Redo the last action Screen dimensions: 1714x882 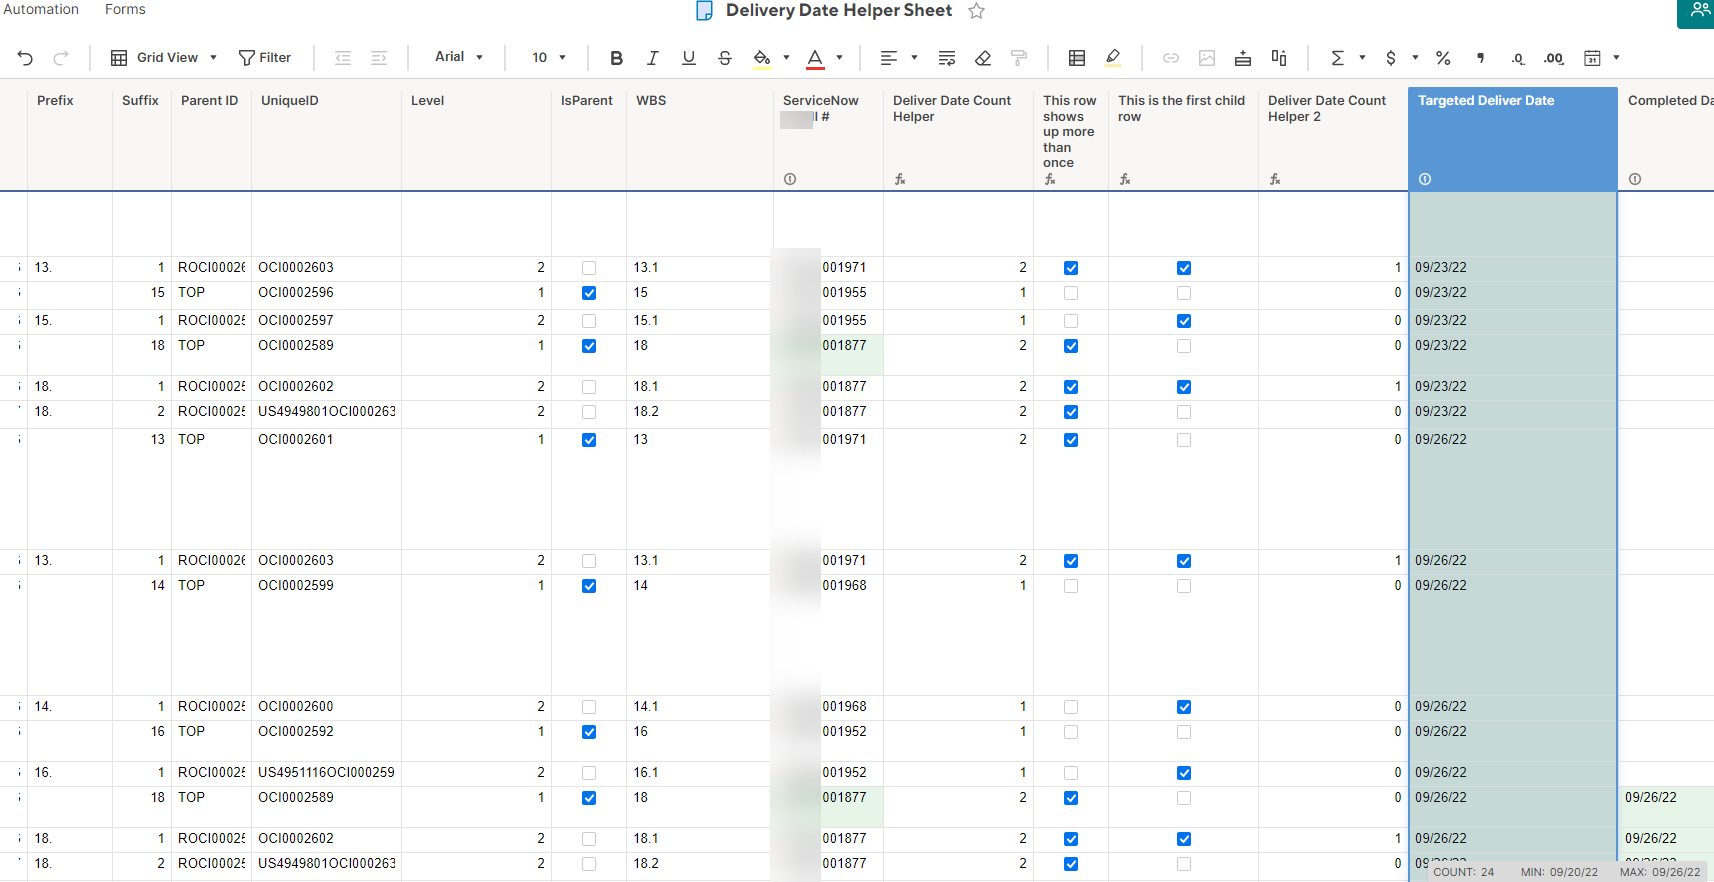point(61,58)
